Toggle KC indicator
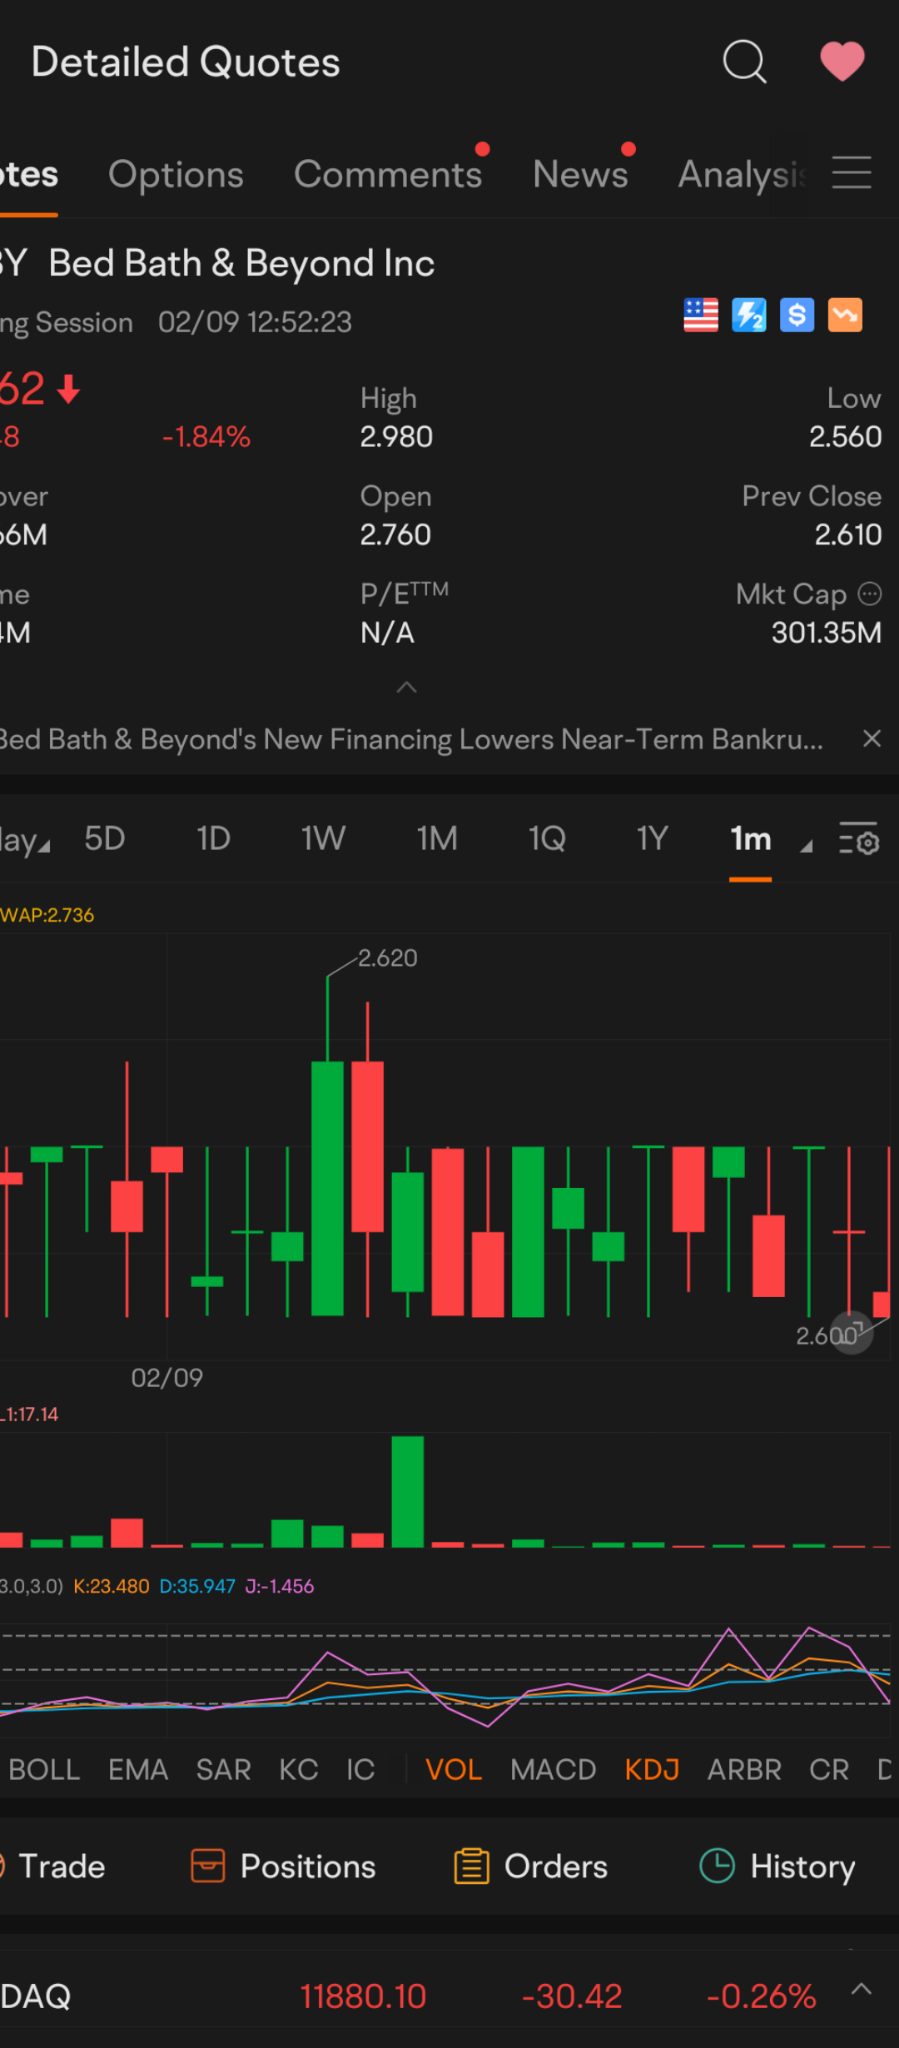This screenshot has width=899, height=2048. (298, 1769)
